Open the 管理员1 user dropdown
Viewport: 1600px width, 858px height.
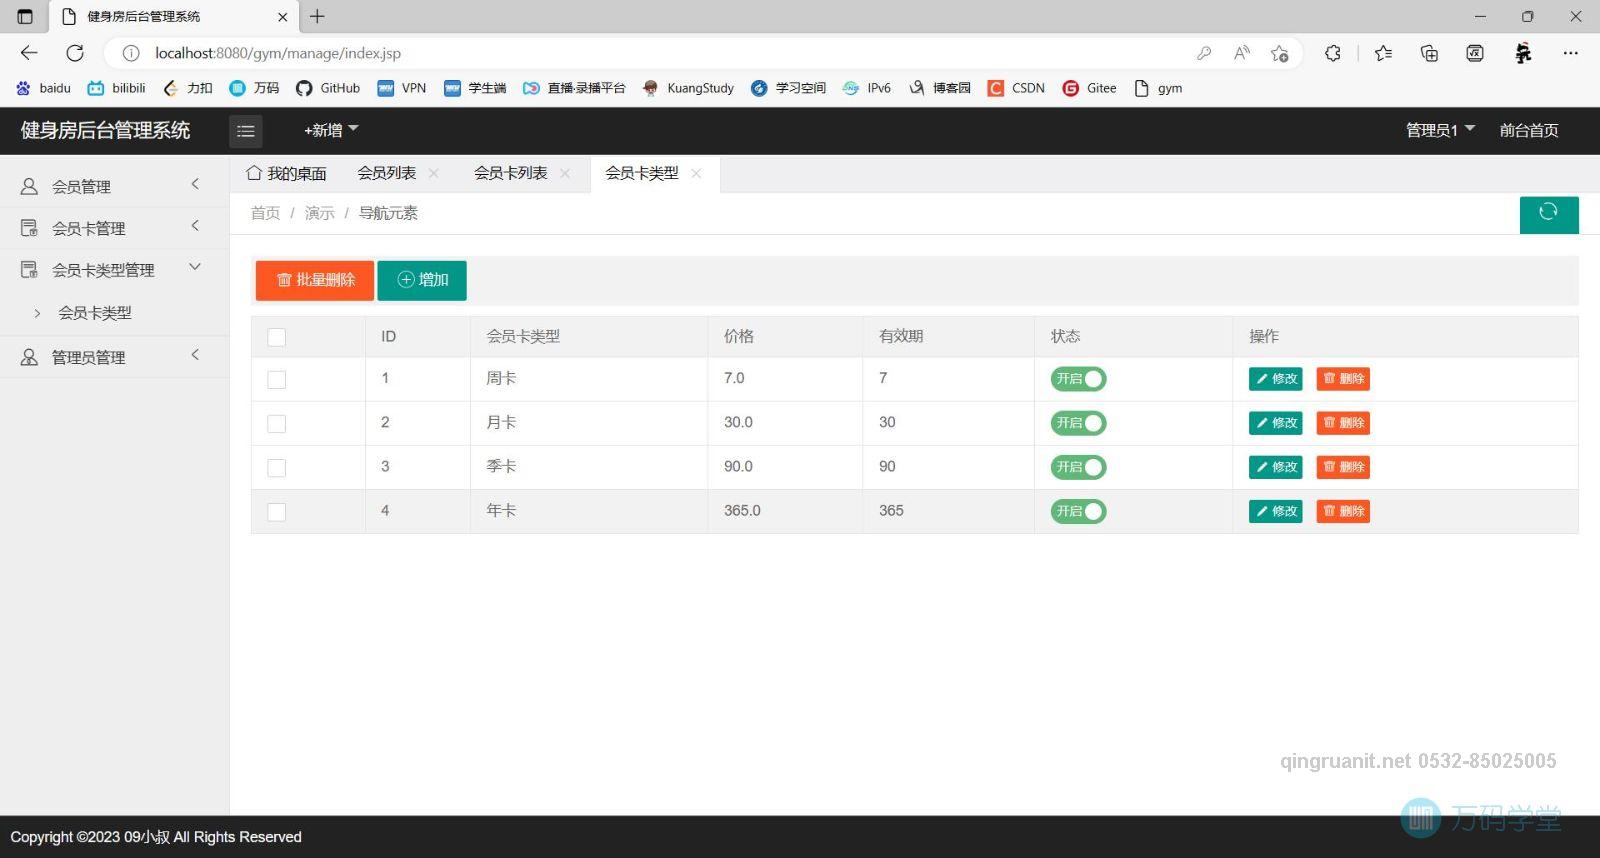point(1440,130)
